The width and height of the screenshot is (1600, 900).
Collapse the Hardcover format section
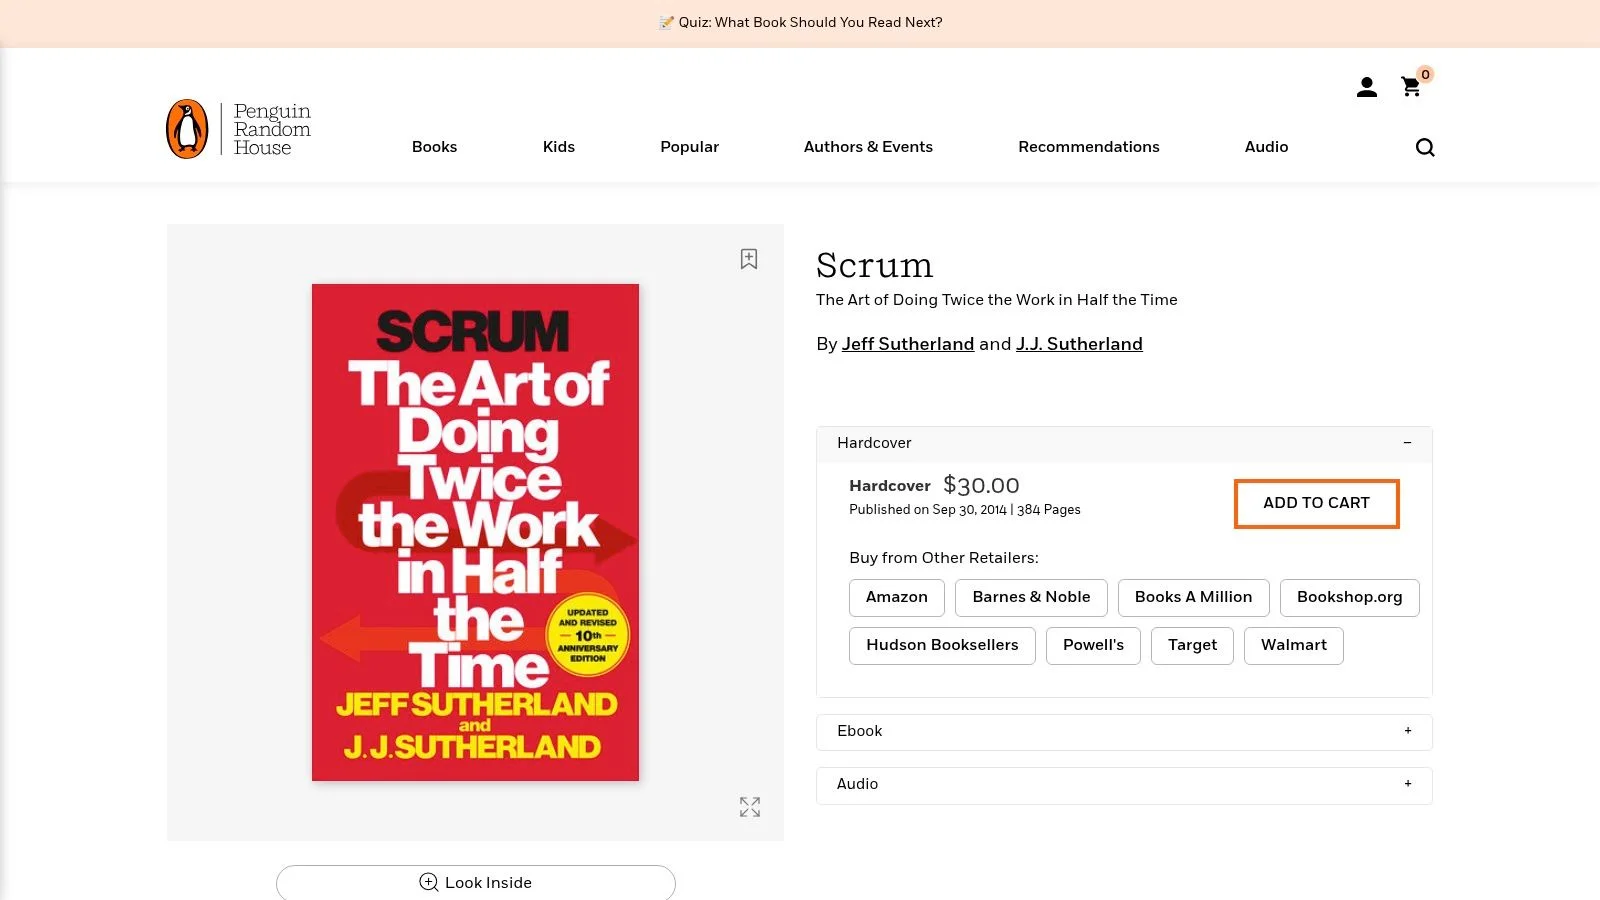coord(1124,443)
